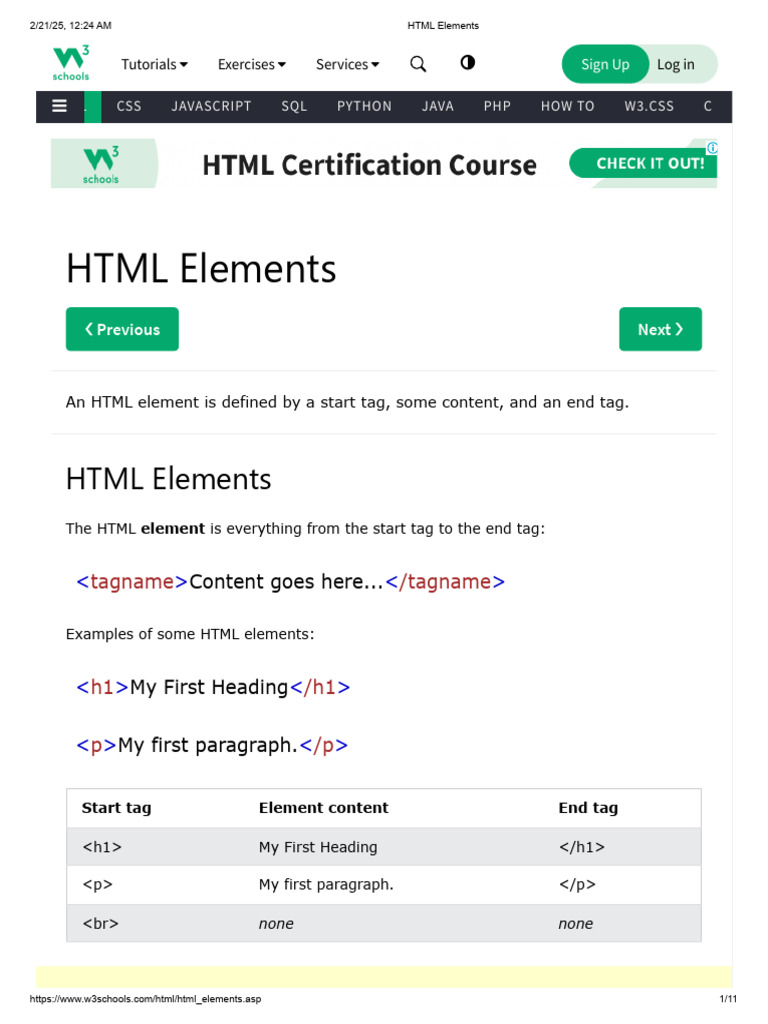Go to the CSS tutorial tab

tap(129, 106)
